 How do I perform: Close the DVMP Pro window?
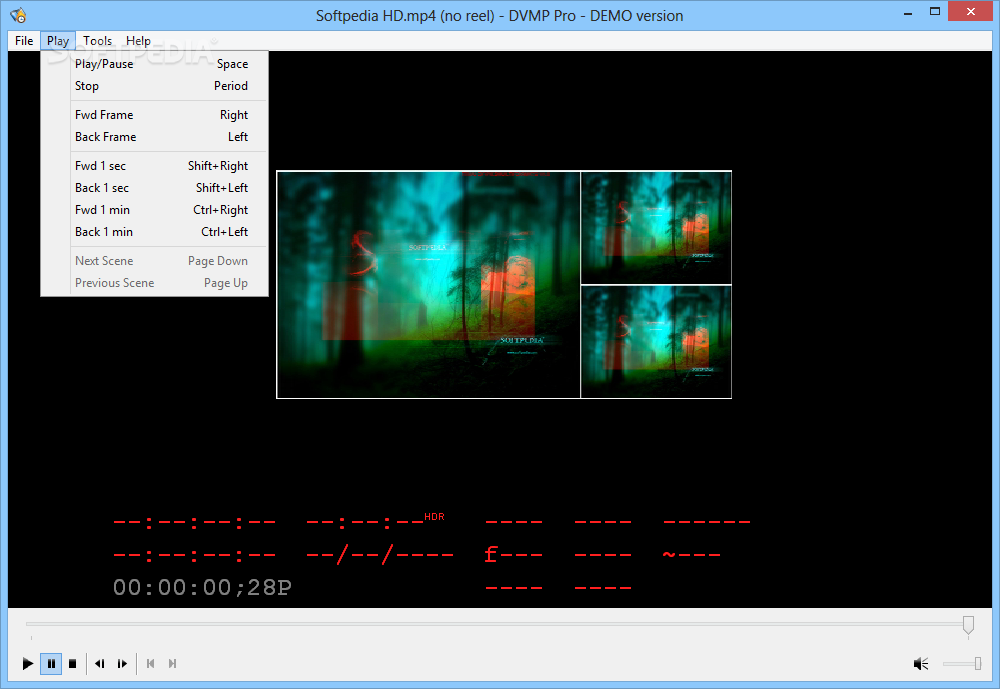click(971, 11)
